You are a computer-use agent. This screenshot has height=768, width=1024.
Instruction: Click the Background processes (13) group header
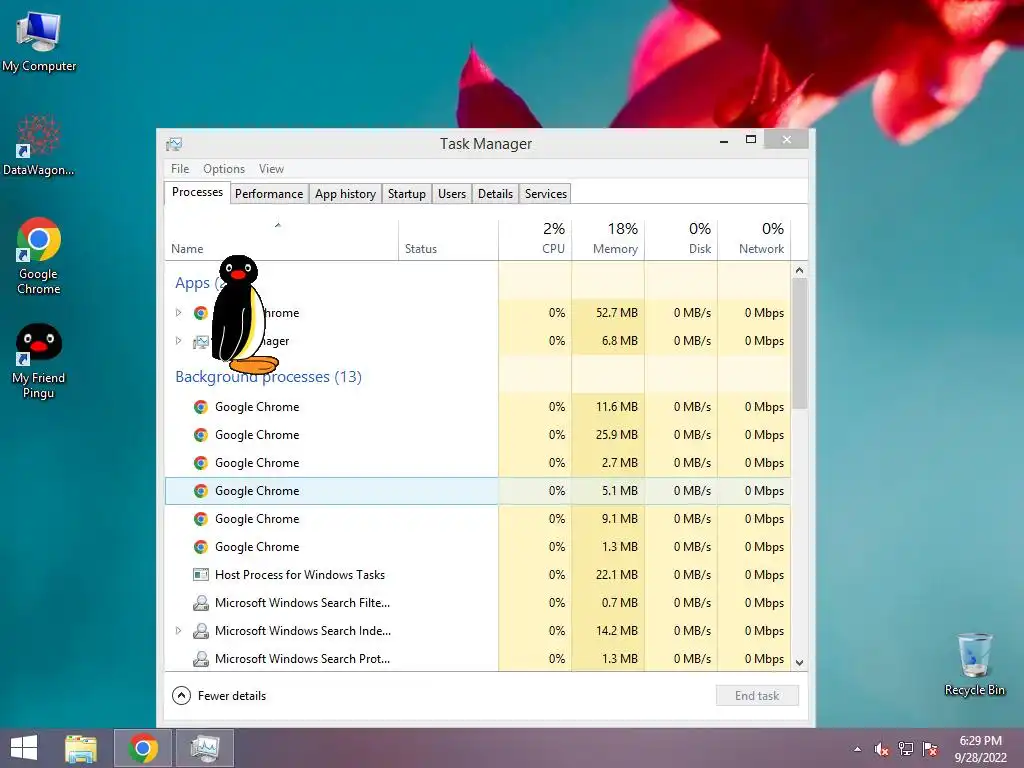(x=268, y=377)
